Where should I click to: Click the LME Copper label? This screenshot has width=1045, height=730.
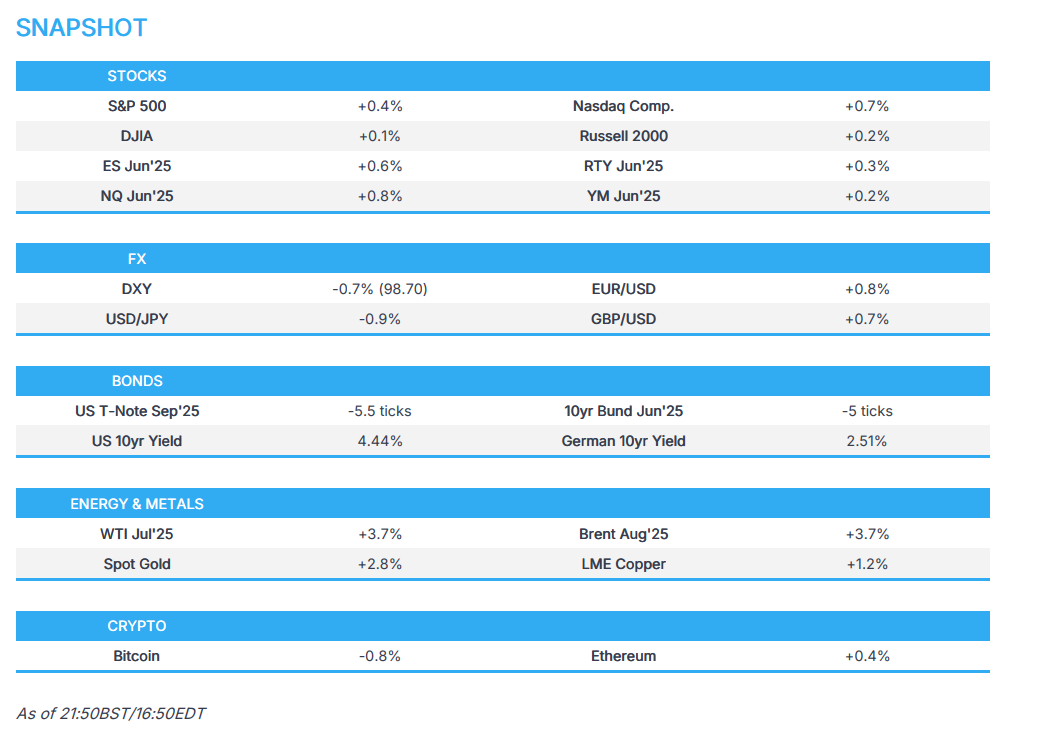pos(623,564)
